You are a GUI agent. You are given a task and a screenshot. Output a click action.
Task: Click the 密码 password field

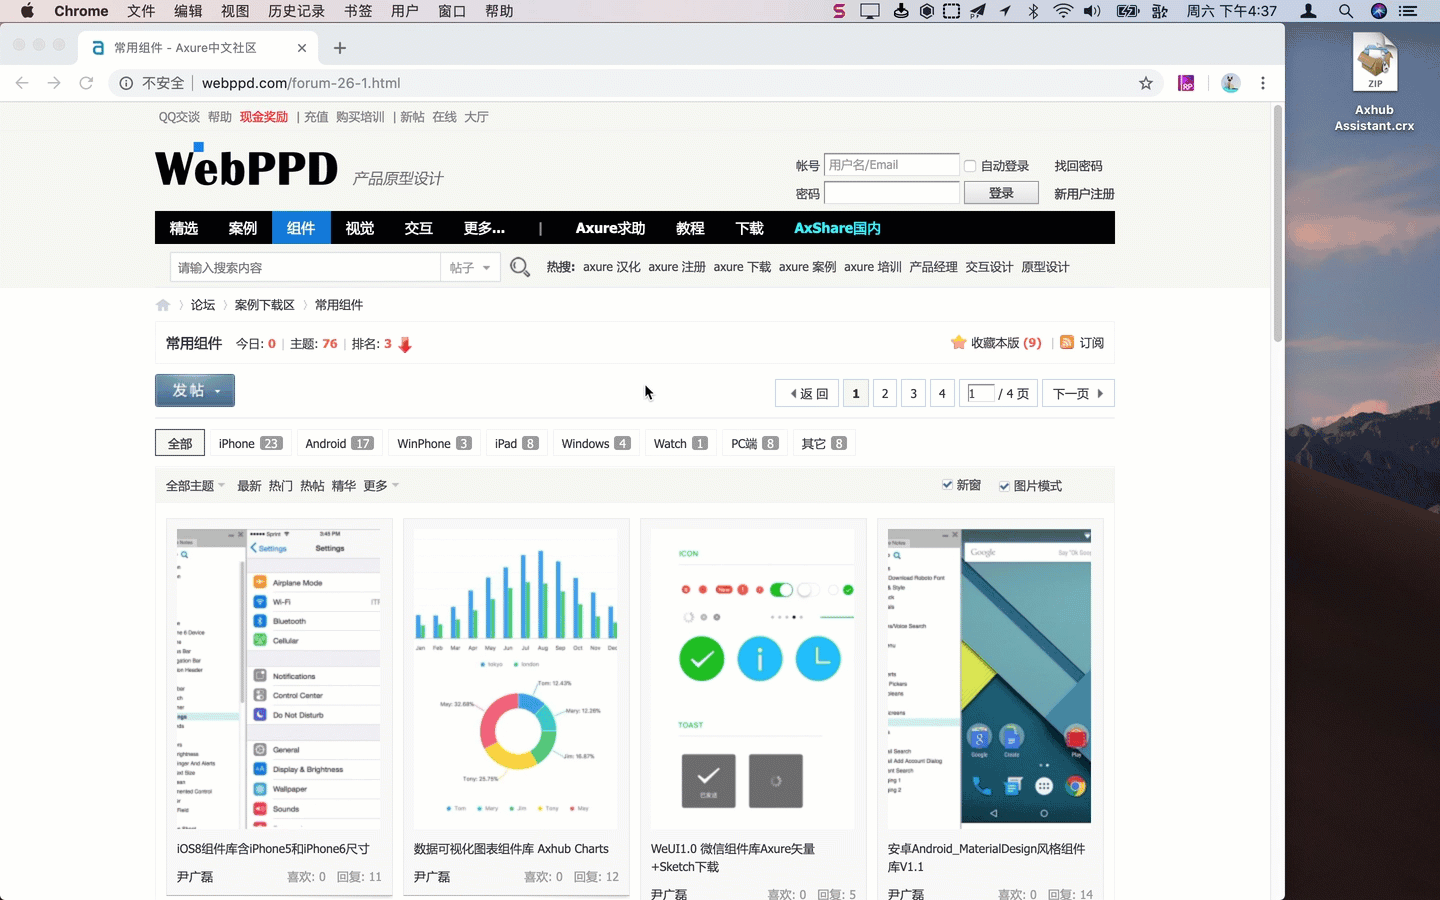pyautogui.click(x=892, y=193)
